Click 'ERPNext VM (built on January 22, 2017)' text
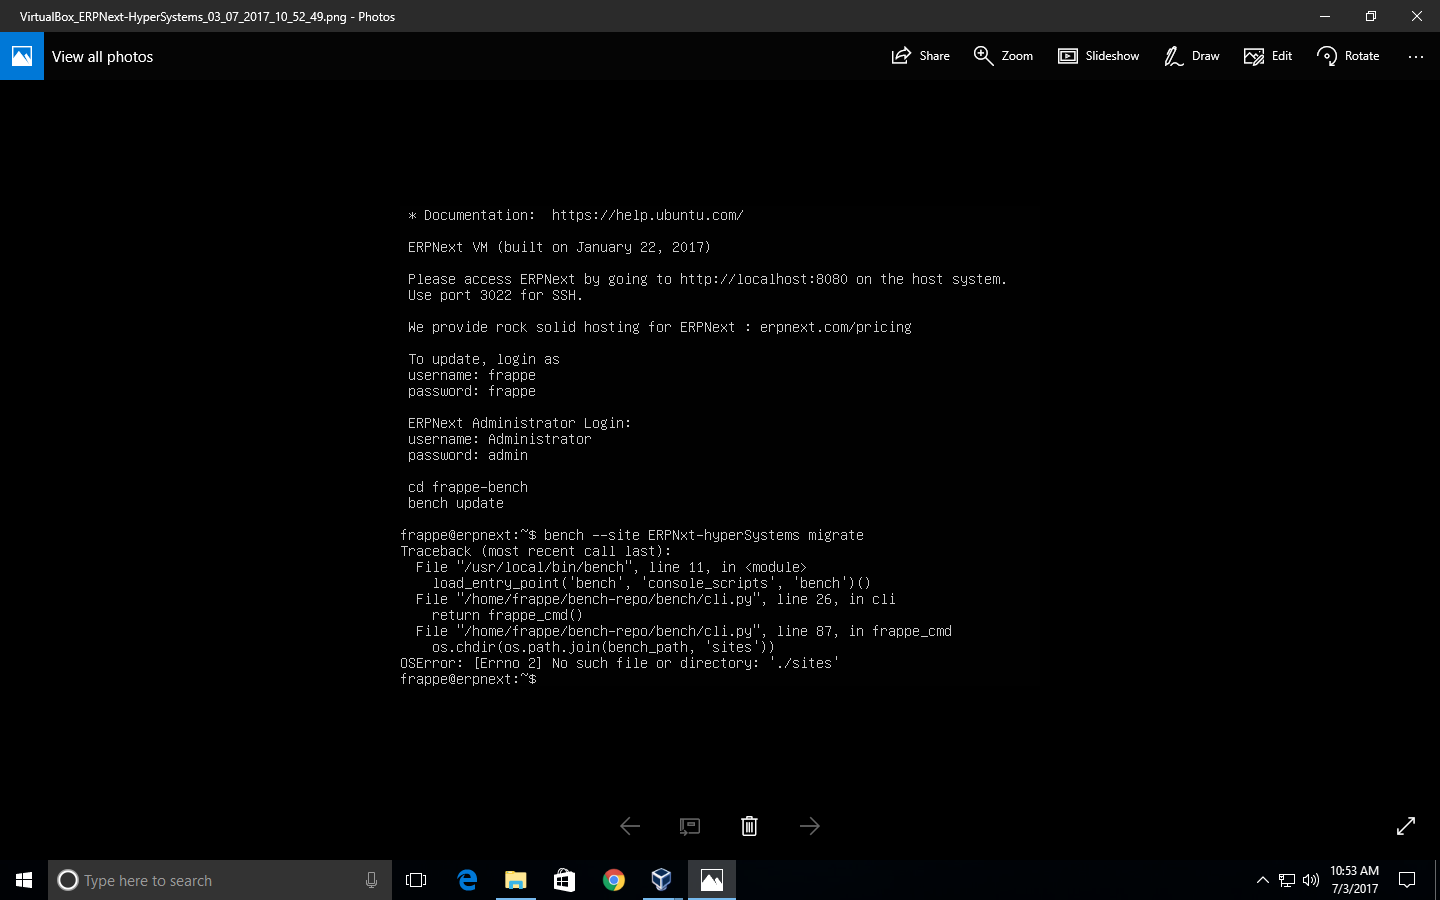 click(560, 247)
